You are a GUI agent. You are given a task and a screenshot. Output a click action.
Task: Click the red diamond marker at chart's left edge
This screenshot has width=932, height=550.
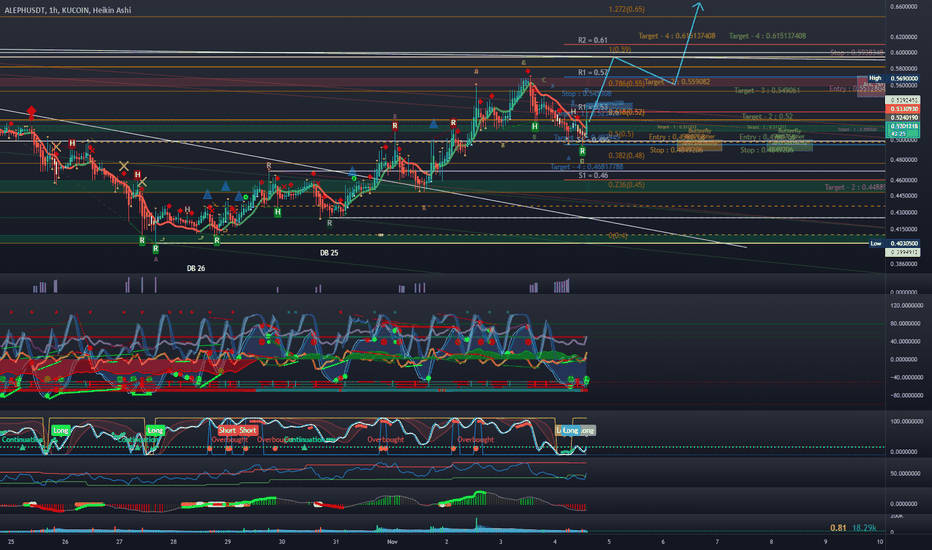click(31, 112)
